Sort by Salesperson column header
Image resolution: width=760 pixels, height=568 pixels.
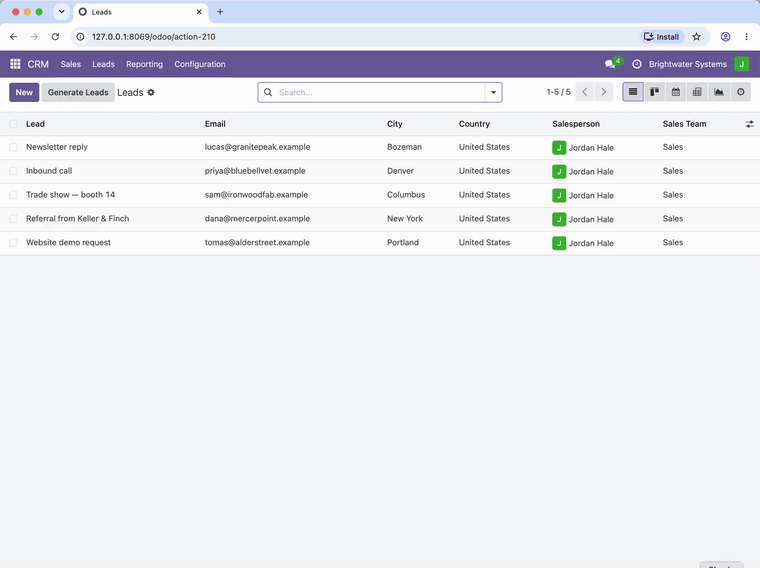(x=576, y=124)
